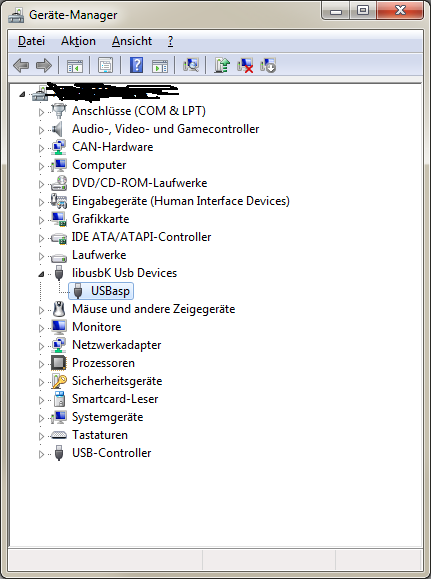This screenshot has width=431, height=579.
Task: Click Update driver software toolbar icon
Action: (222, 65)
